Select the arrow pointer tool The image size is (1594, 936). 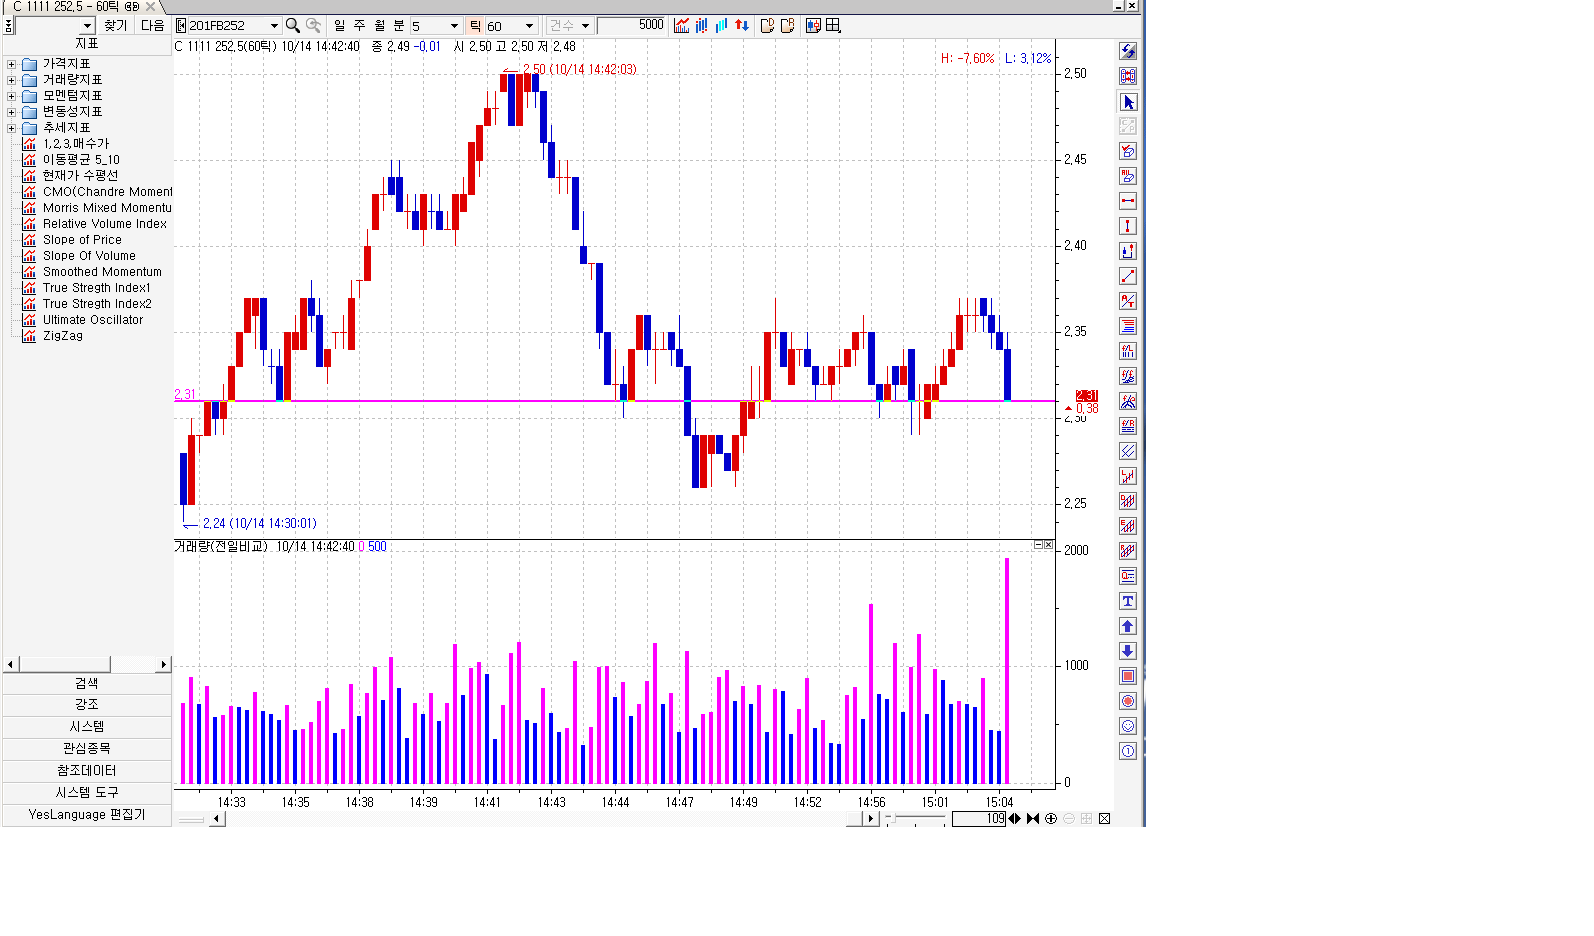[1128, 102]
